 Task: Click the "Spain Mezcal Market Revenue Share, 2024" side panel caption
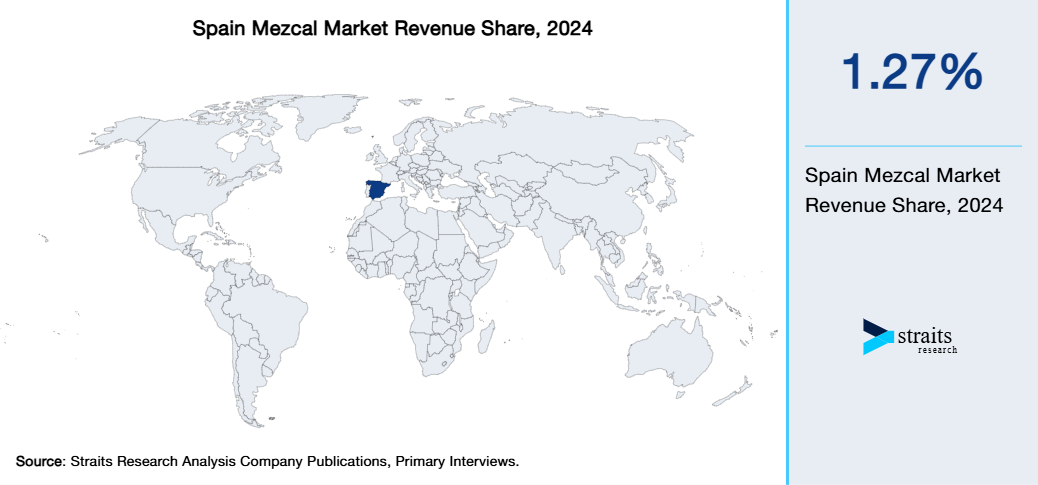click(904, 191)
